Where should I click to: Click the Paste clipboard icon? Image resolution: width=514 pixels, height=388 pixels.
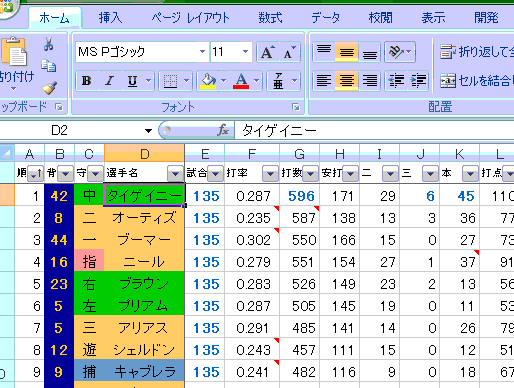pos(14,52)
